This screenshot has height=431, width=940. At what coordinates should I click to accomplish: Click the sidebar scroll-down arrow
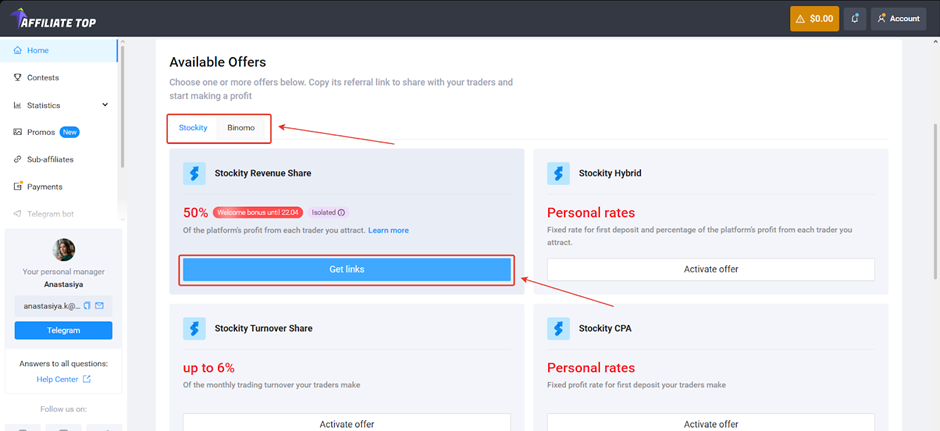point(123,219)
